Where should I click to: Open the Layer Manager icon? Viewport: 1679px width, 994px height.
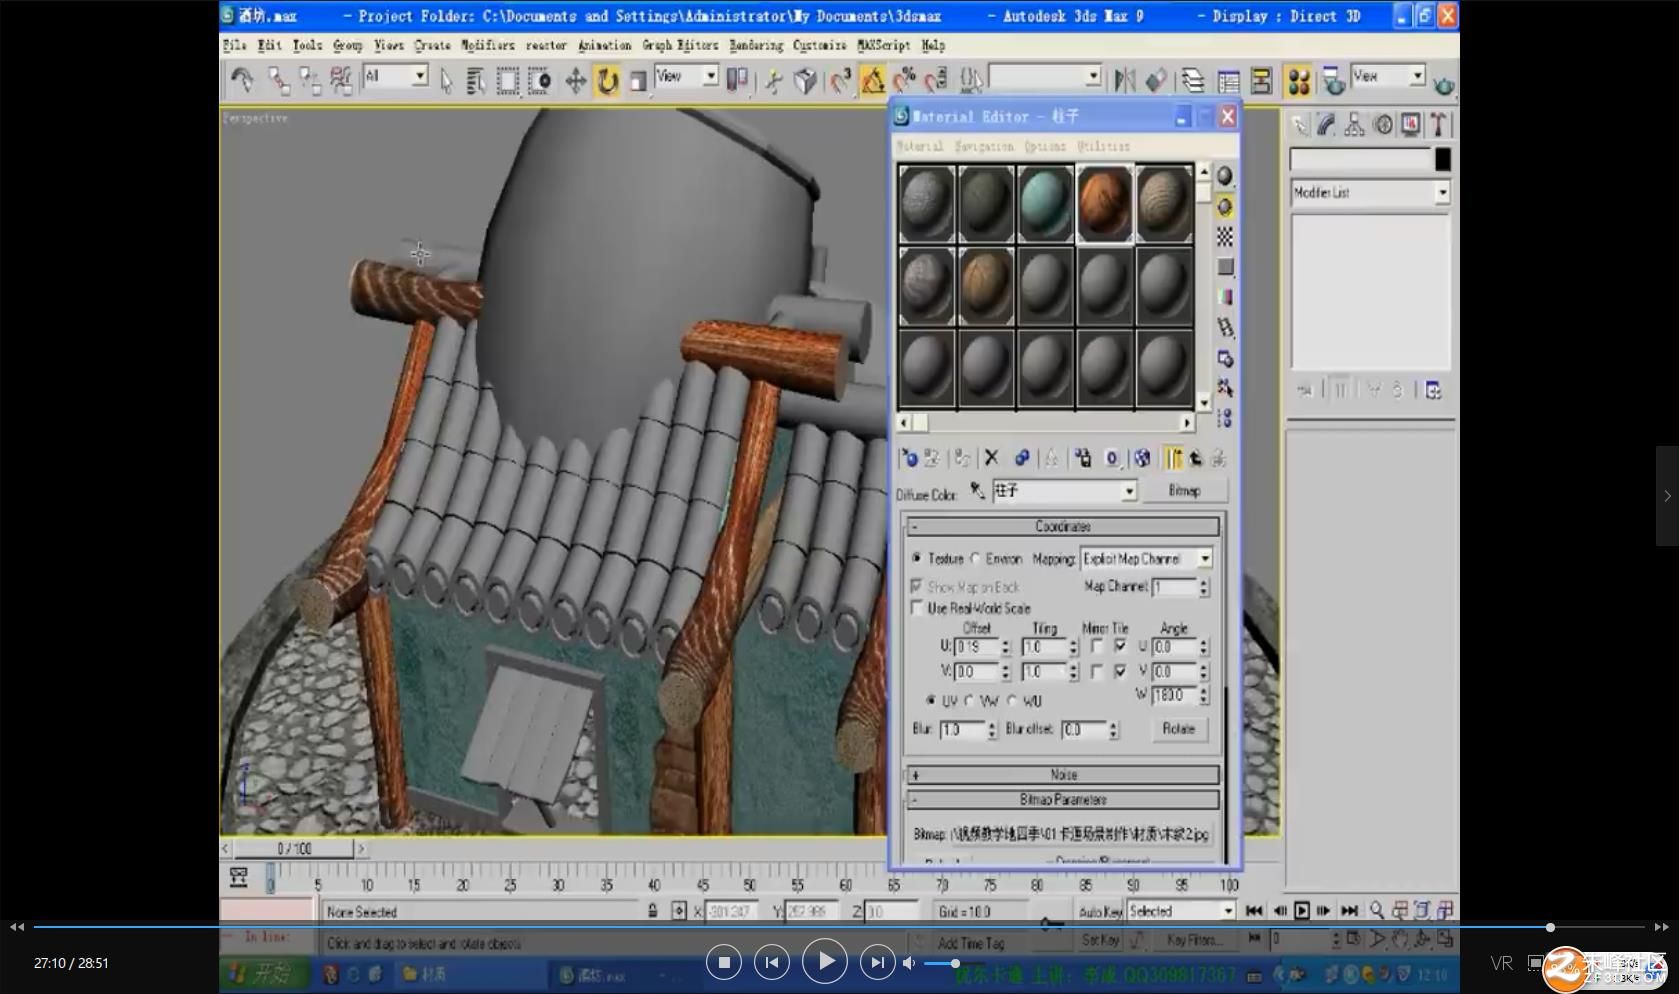pos(1192,80)
